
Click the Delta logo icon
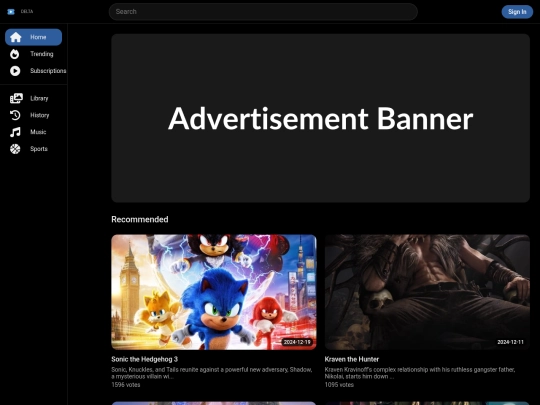tap(11, 12)
